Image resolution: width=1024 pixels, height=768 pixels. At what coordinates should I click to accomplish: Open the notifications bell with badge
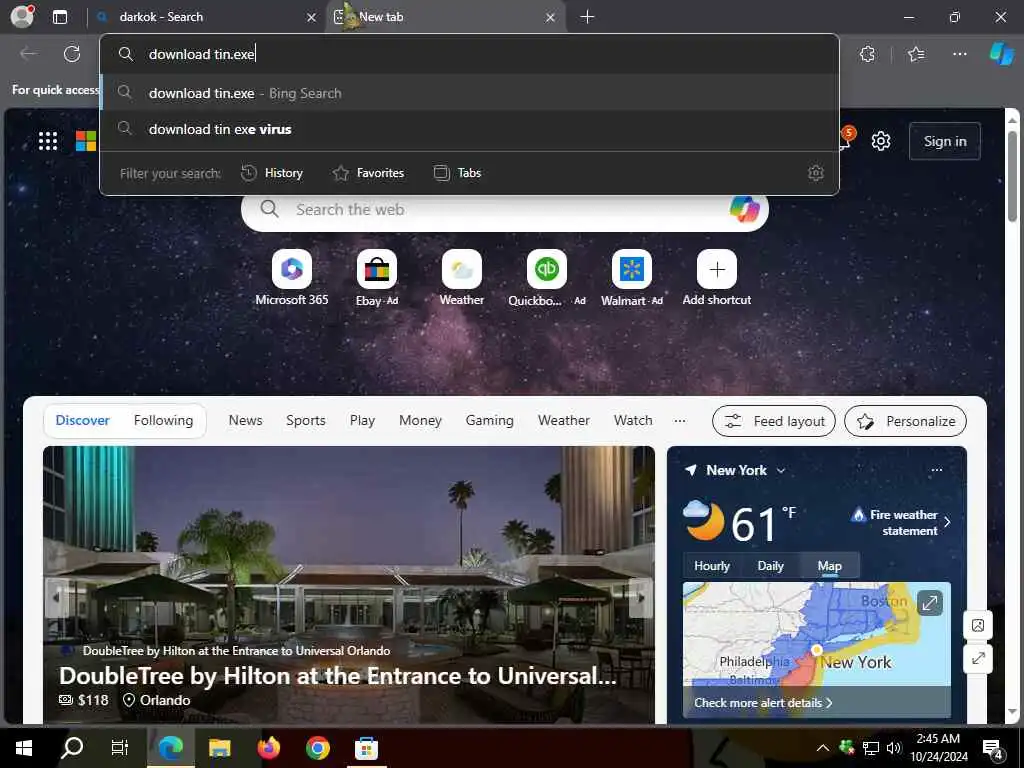(844, 139)
